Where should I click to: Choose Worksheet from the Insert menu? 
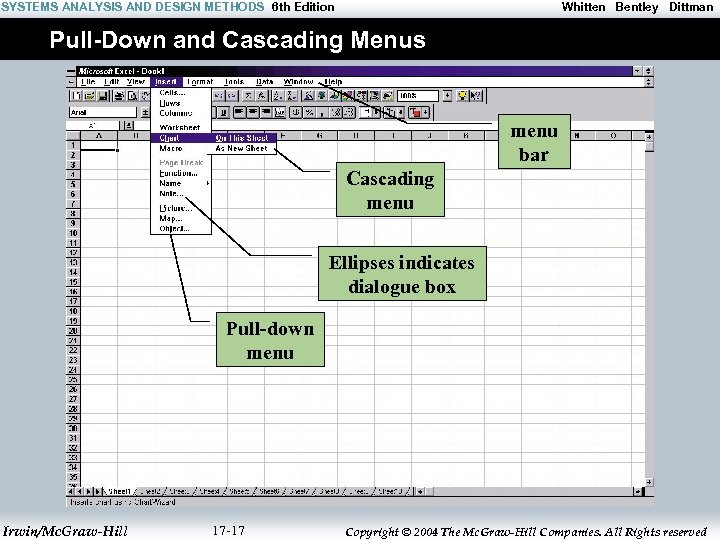point(181,127)
